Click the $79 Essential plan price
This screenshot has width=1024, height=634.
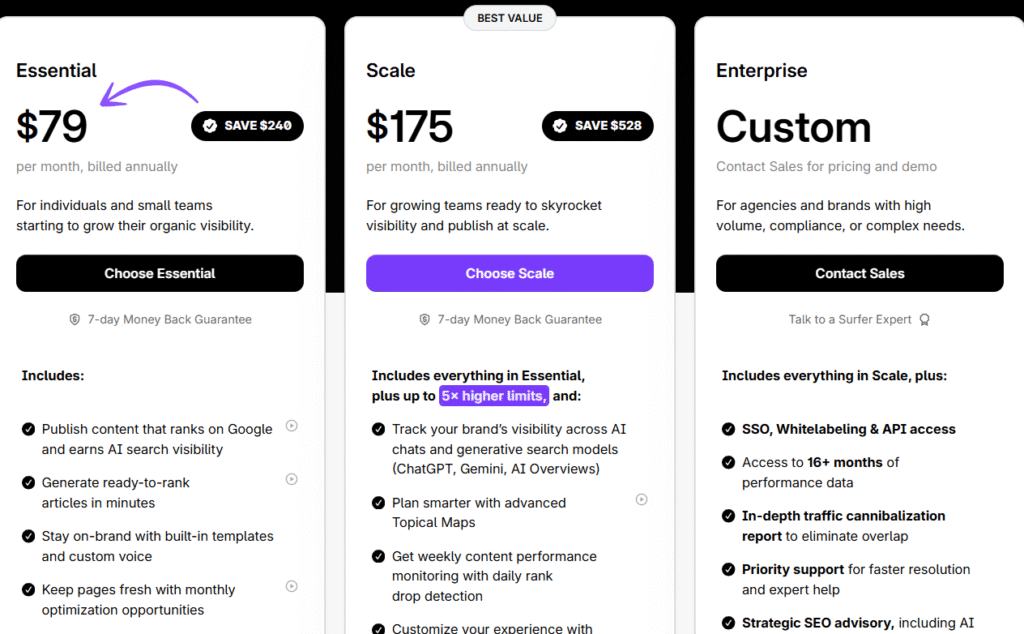click(52, 127)
